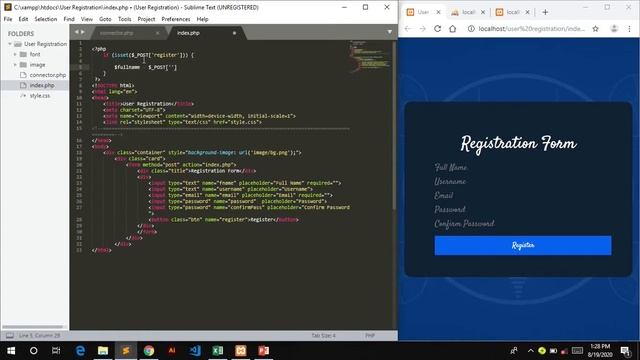Click the Email input field
Viewport: 640px width, 360px height.
523,196
